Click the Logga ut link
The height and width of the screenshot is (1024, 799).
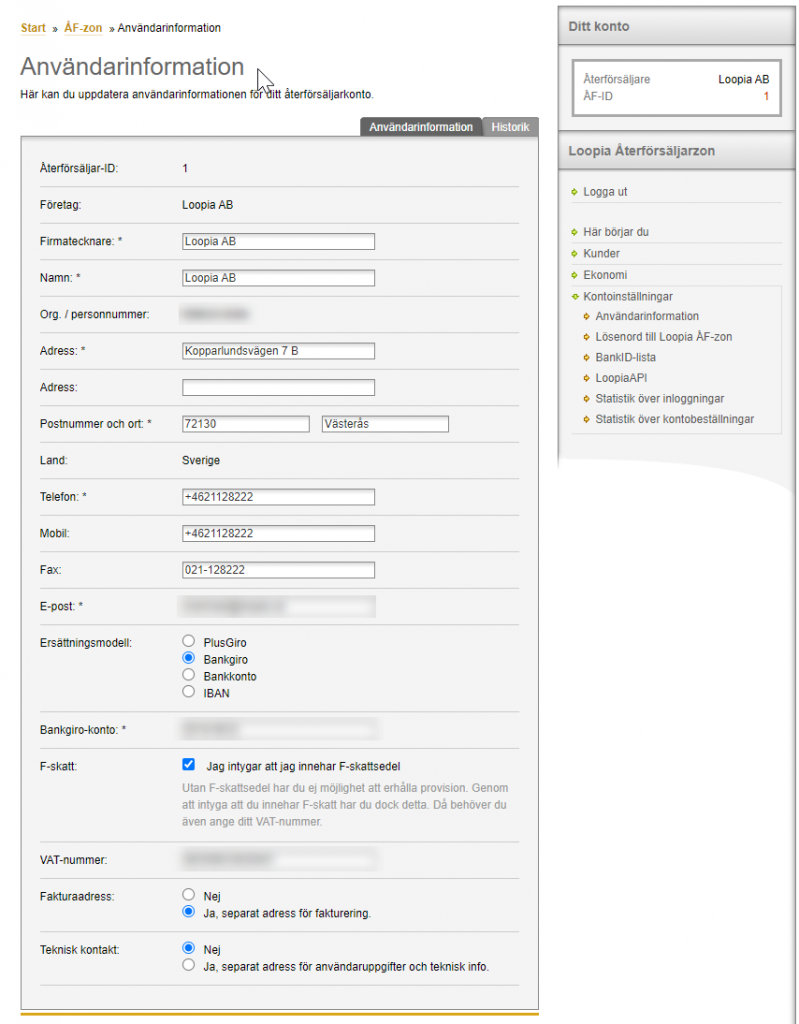(605, 192)
